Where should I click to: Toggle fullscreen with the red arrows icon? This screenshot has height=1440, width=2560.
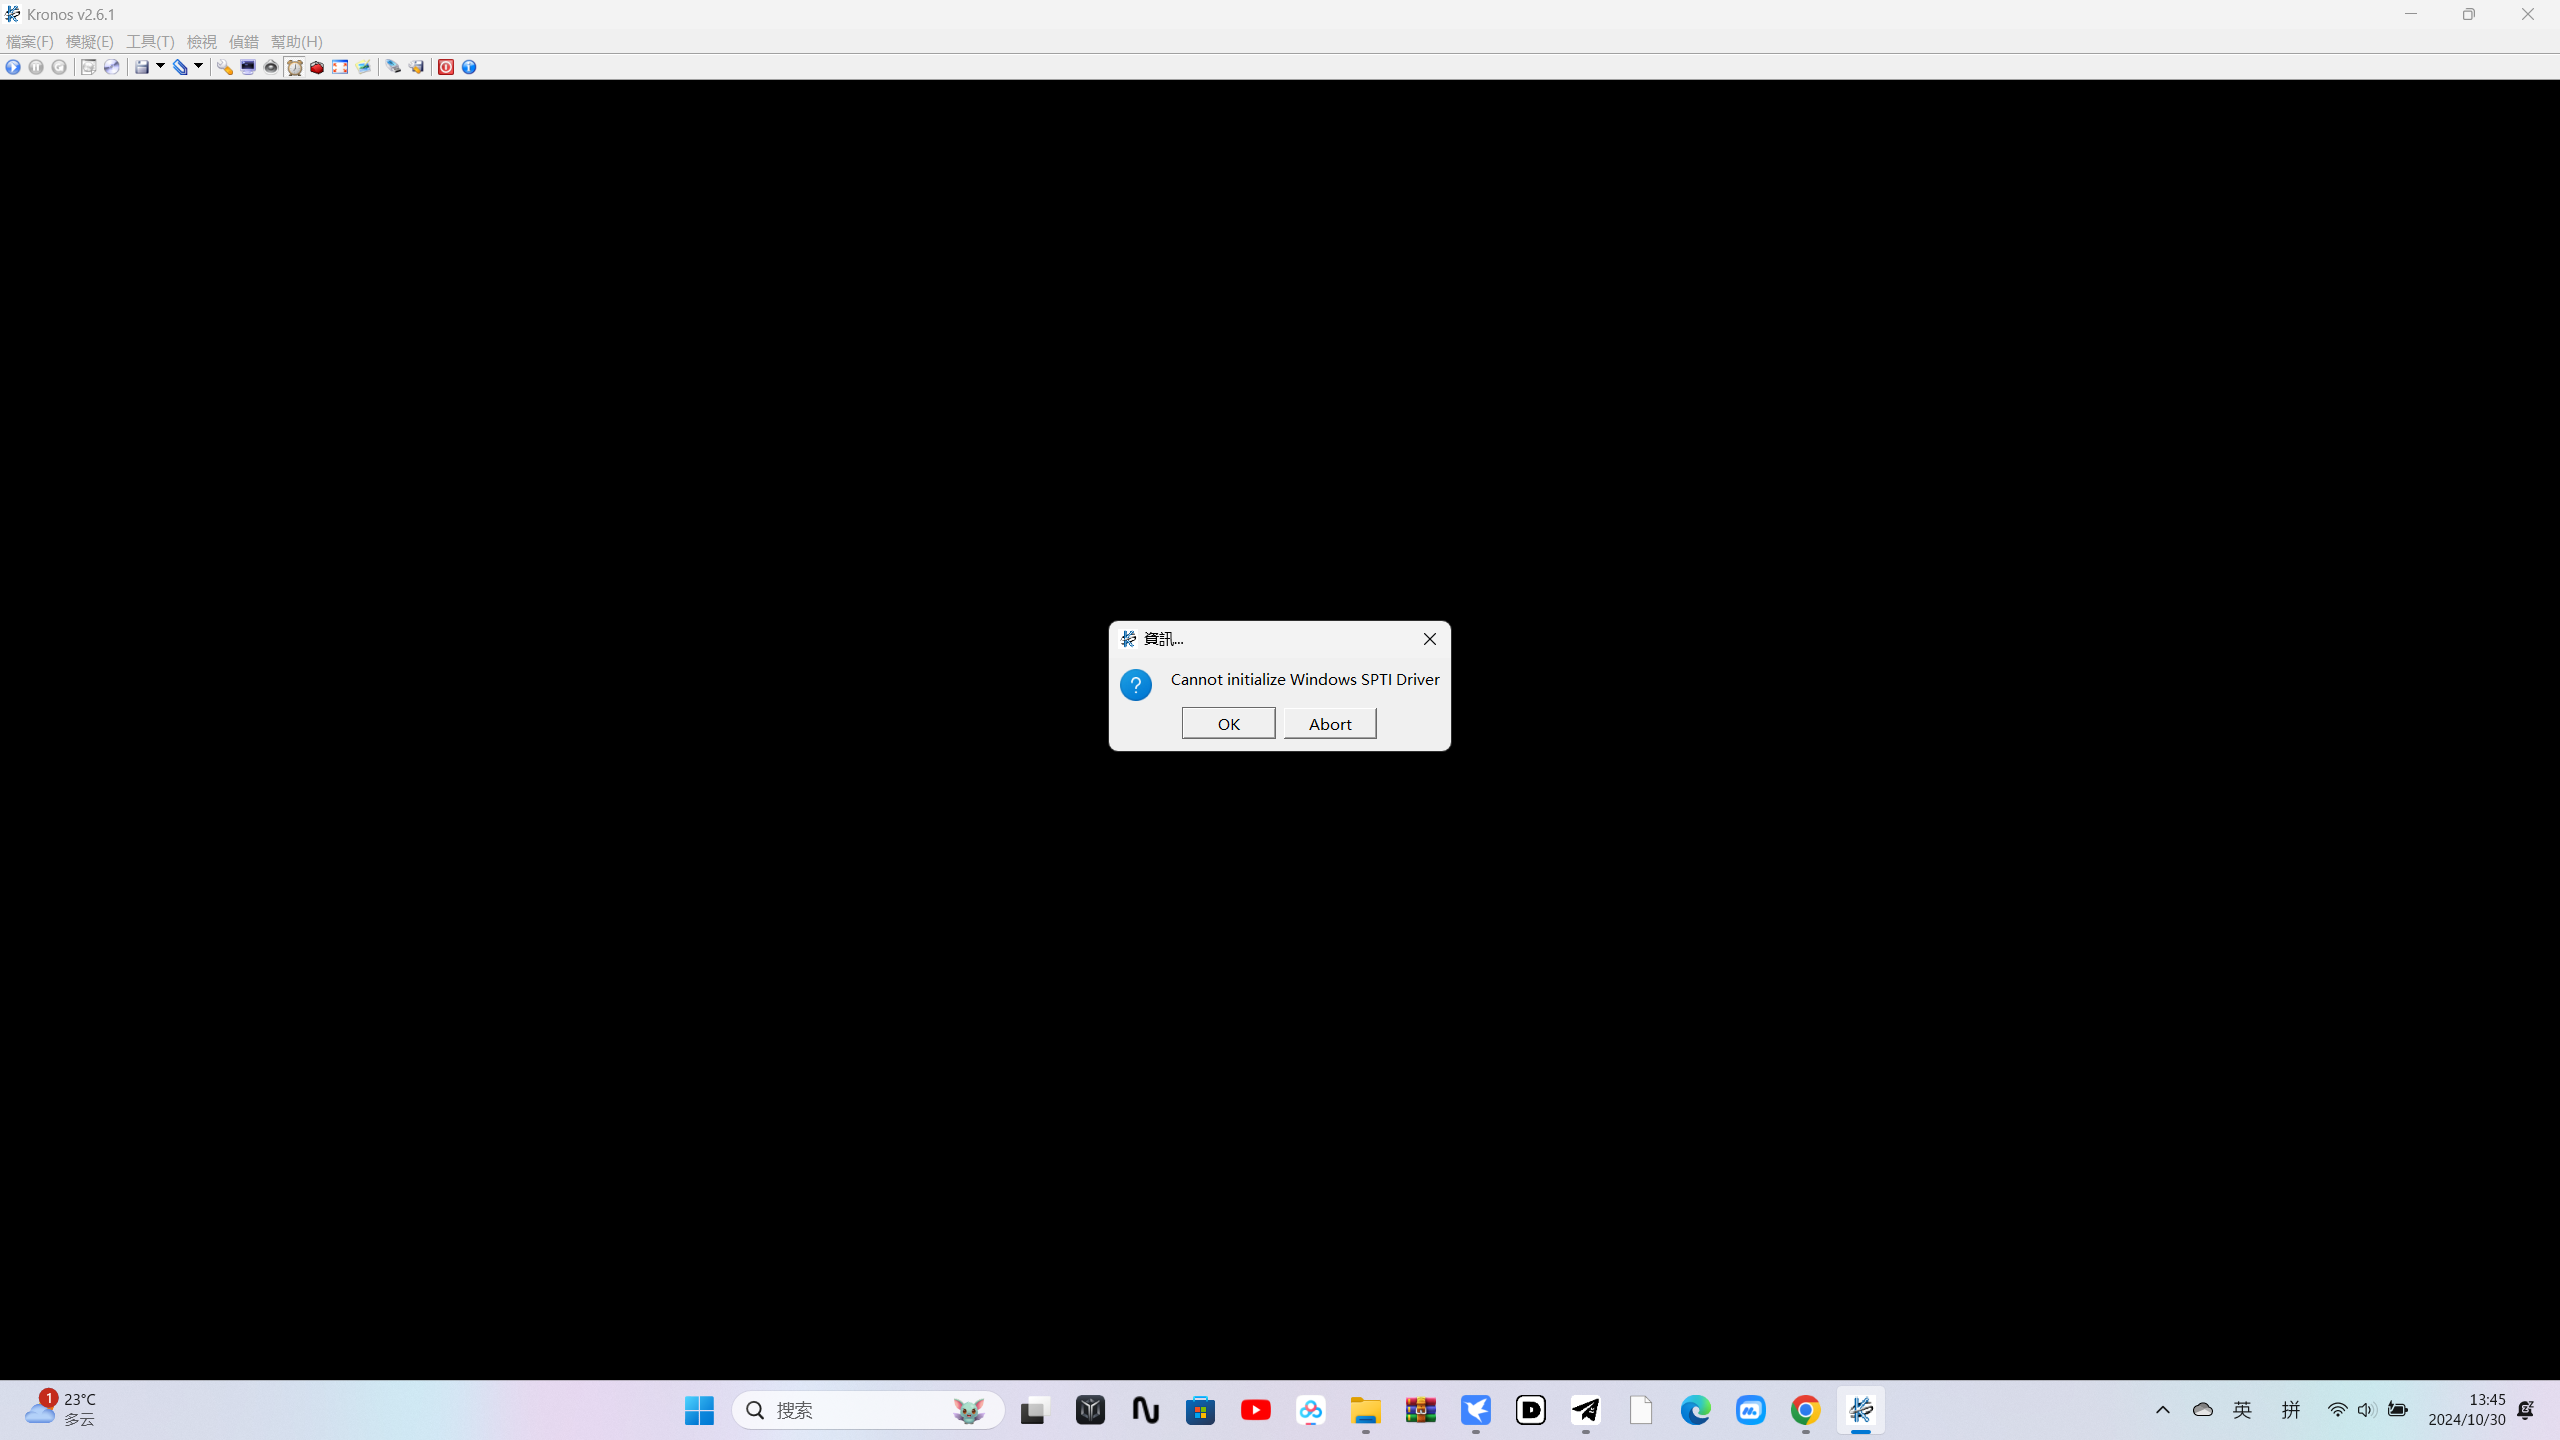coord(340,67)
